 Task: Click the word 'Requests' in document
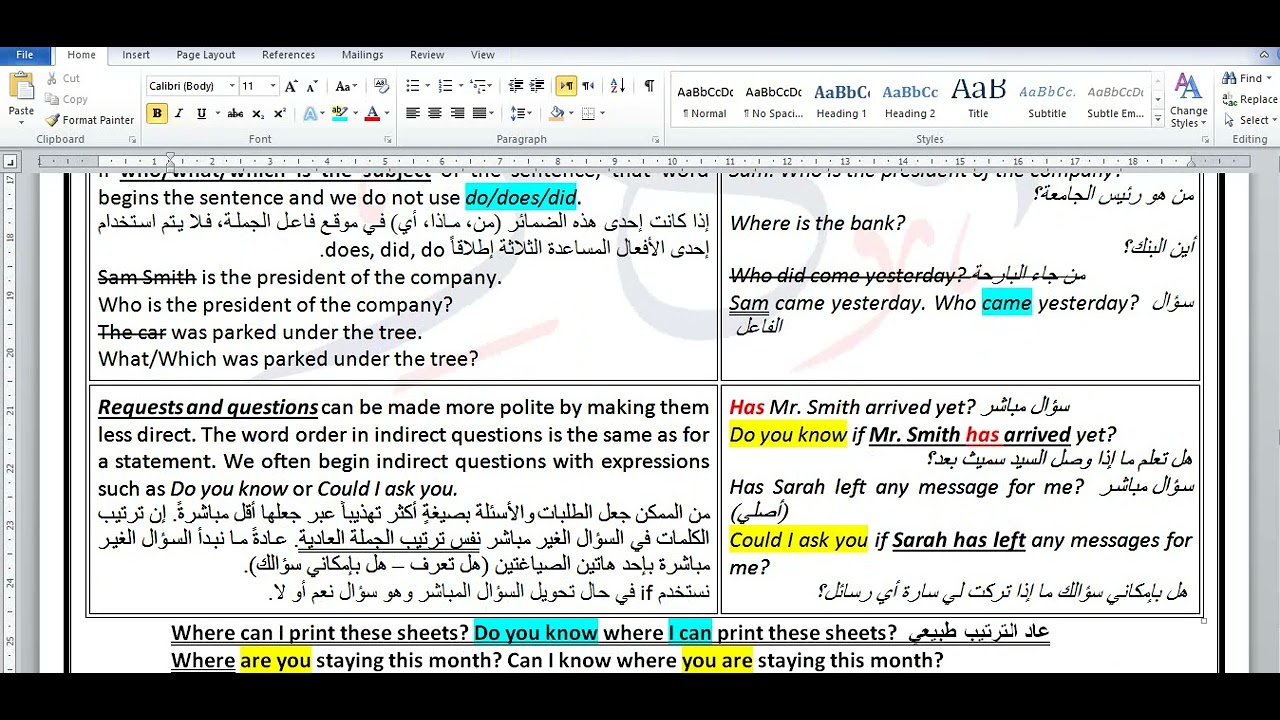click(140, 407)
